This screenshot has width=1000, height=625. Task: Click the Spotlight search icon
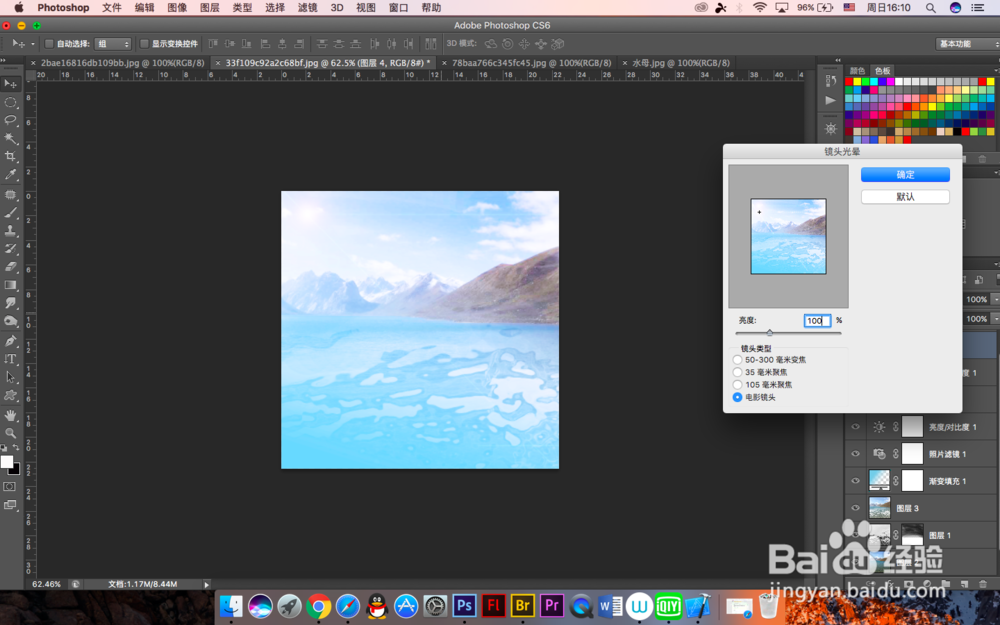[x=930, y=8]
